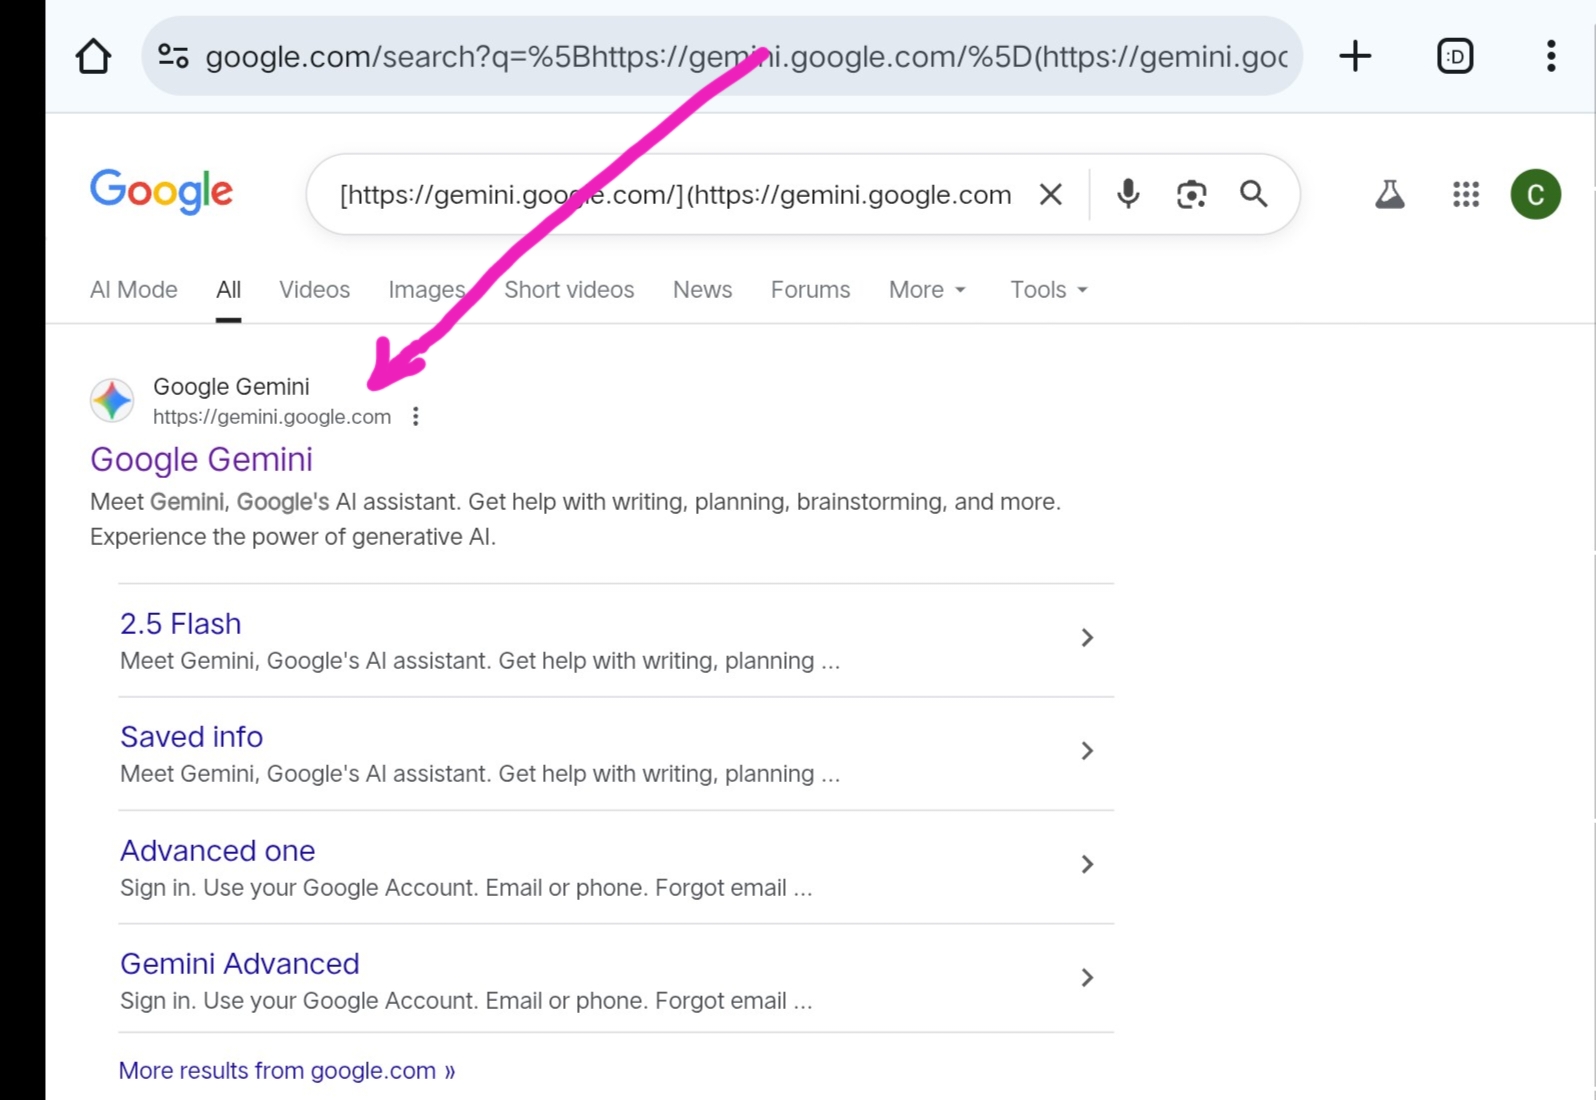1596x1100 pixels.
Task: Click the https://gemini.google.com URL text
Action: tap(272, 417)
